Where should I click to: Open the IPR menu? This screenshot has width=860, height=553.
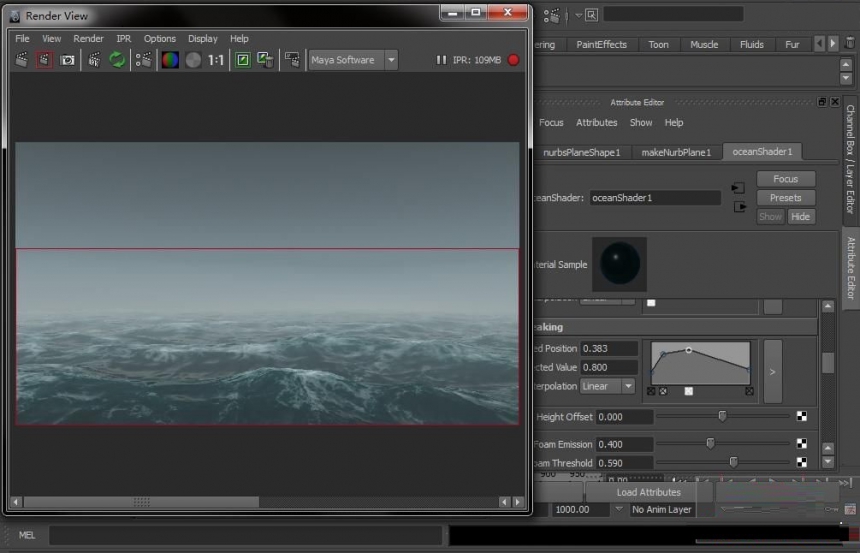(123, 38)
